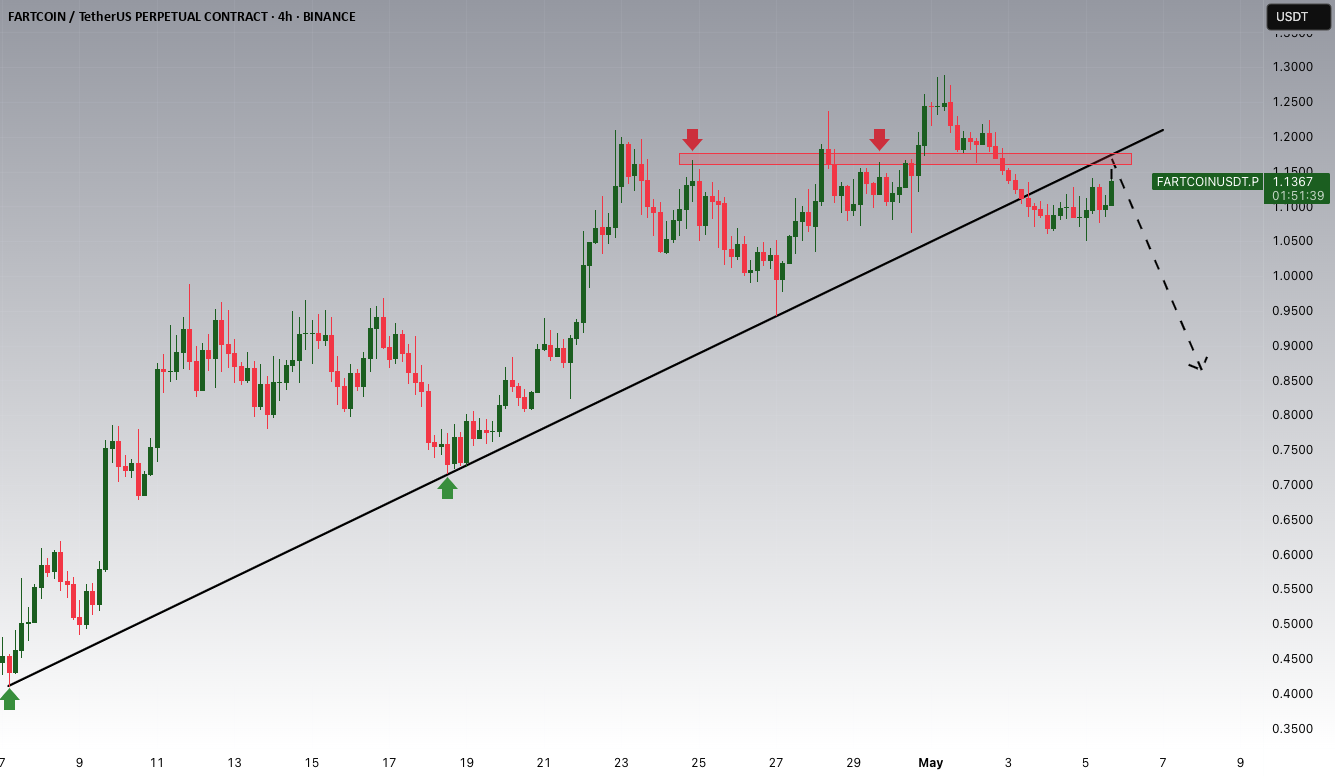This screenshot has height=776, width=1335.
Task: Select arrowhead of dashed projection line
Action: (1199, 364)
